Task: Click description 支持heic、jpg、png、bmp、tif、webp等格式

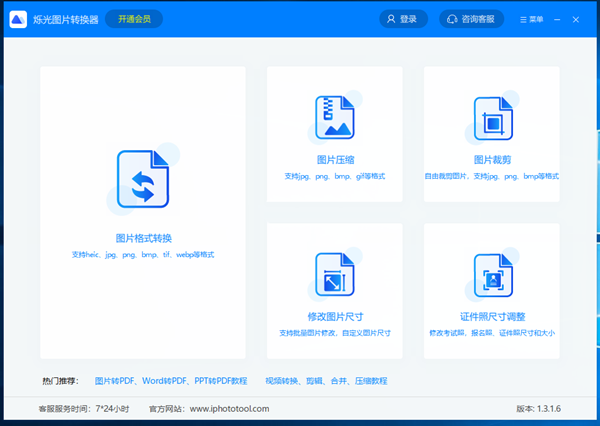Action: click(143, 255)
